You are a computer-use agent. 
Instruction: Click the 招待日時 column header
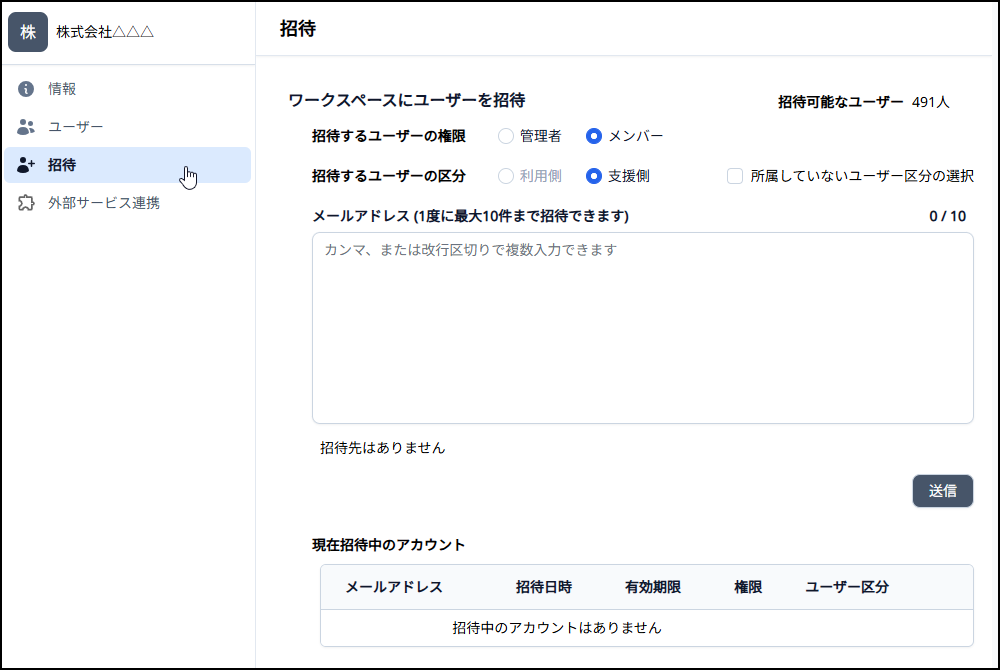pyautogui.click(x=544, y=587)
